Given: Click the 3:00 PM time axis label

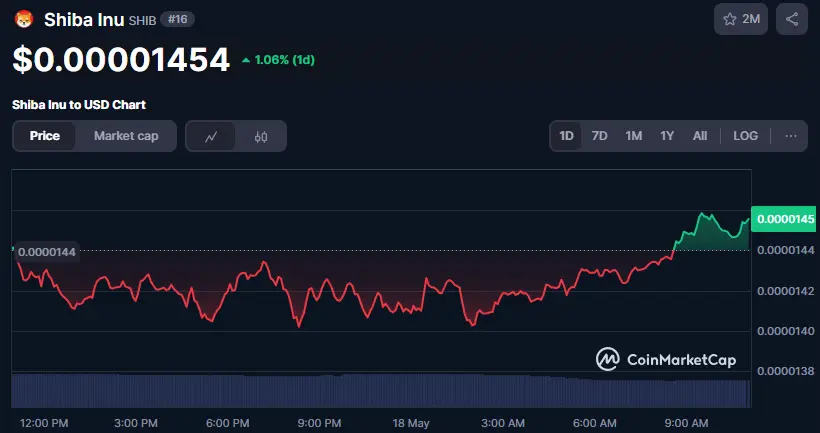Looking at the screenshot, I should (135, 423).
